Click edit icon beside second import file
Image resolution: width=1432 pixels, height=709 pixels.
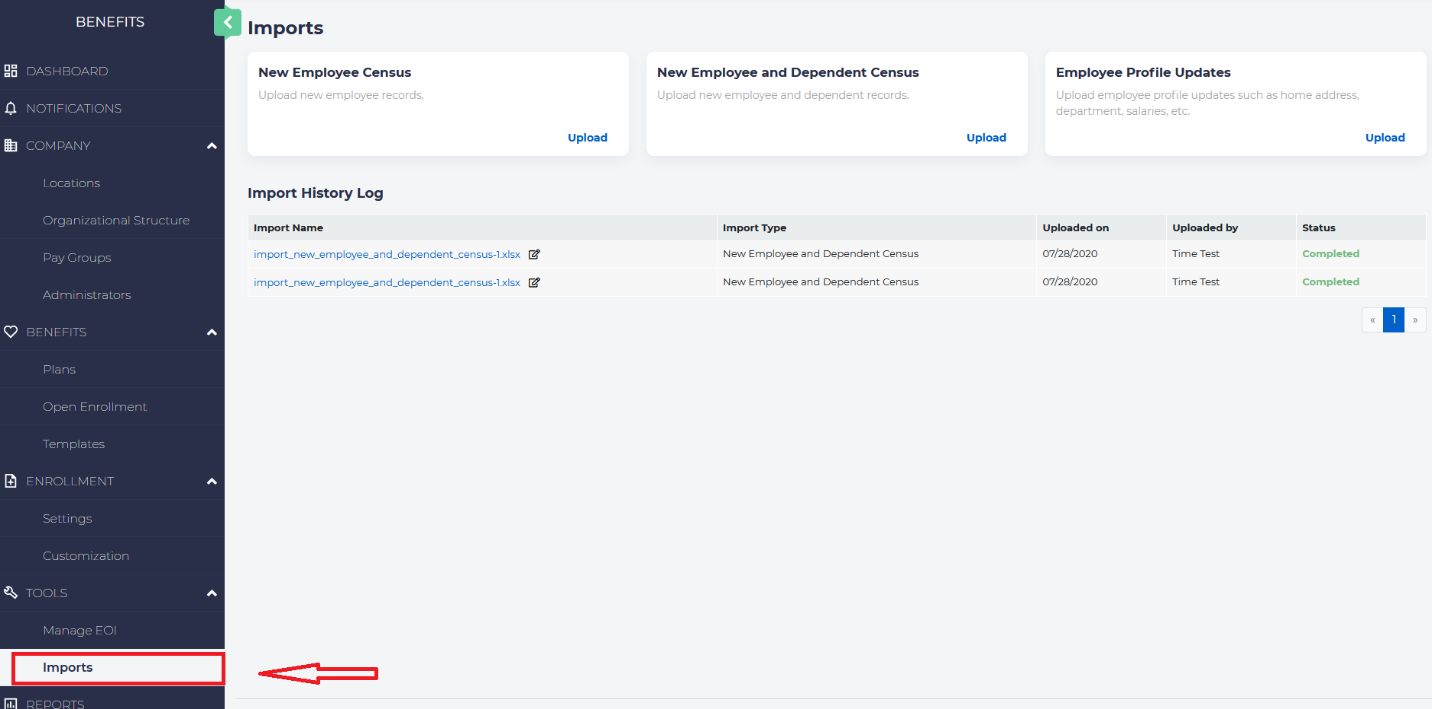[x=534, y=282]
